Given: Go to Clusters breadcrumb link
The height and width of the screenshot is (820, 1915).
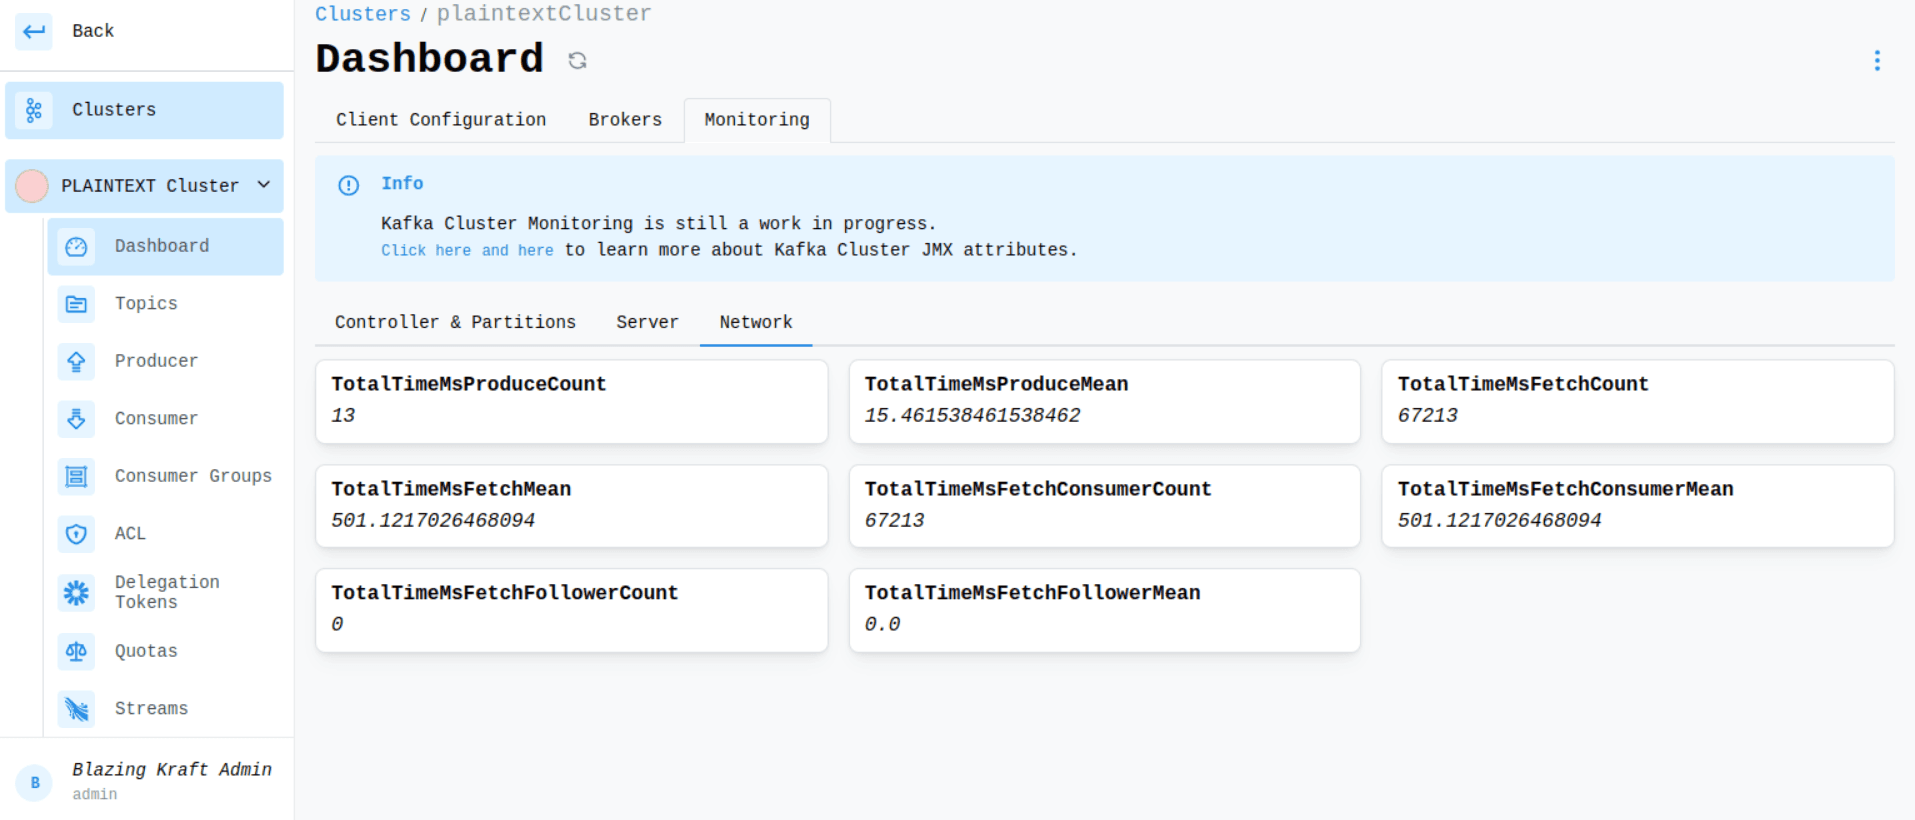Looking at the screenshot, I should pyautogui.click(x=363, y=14).
